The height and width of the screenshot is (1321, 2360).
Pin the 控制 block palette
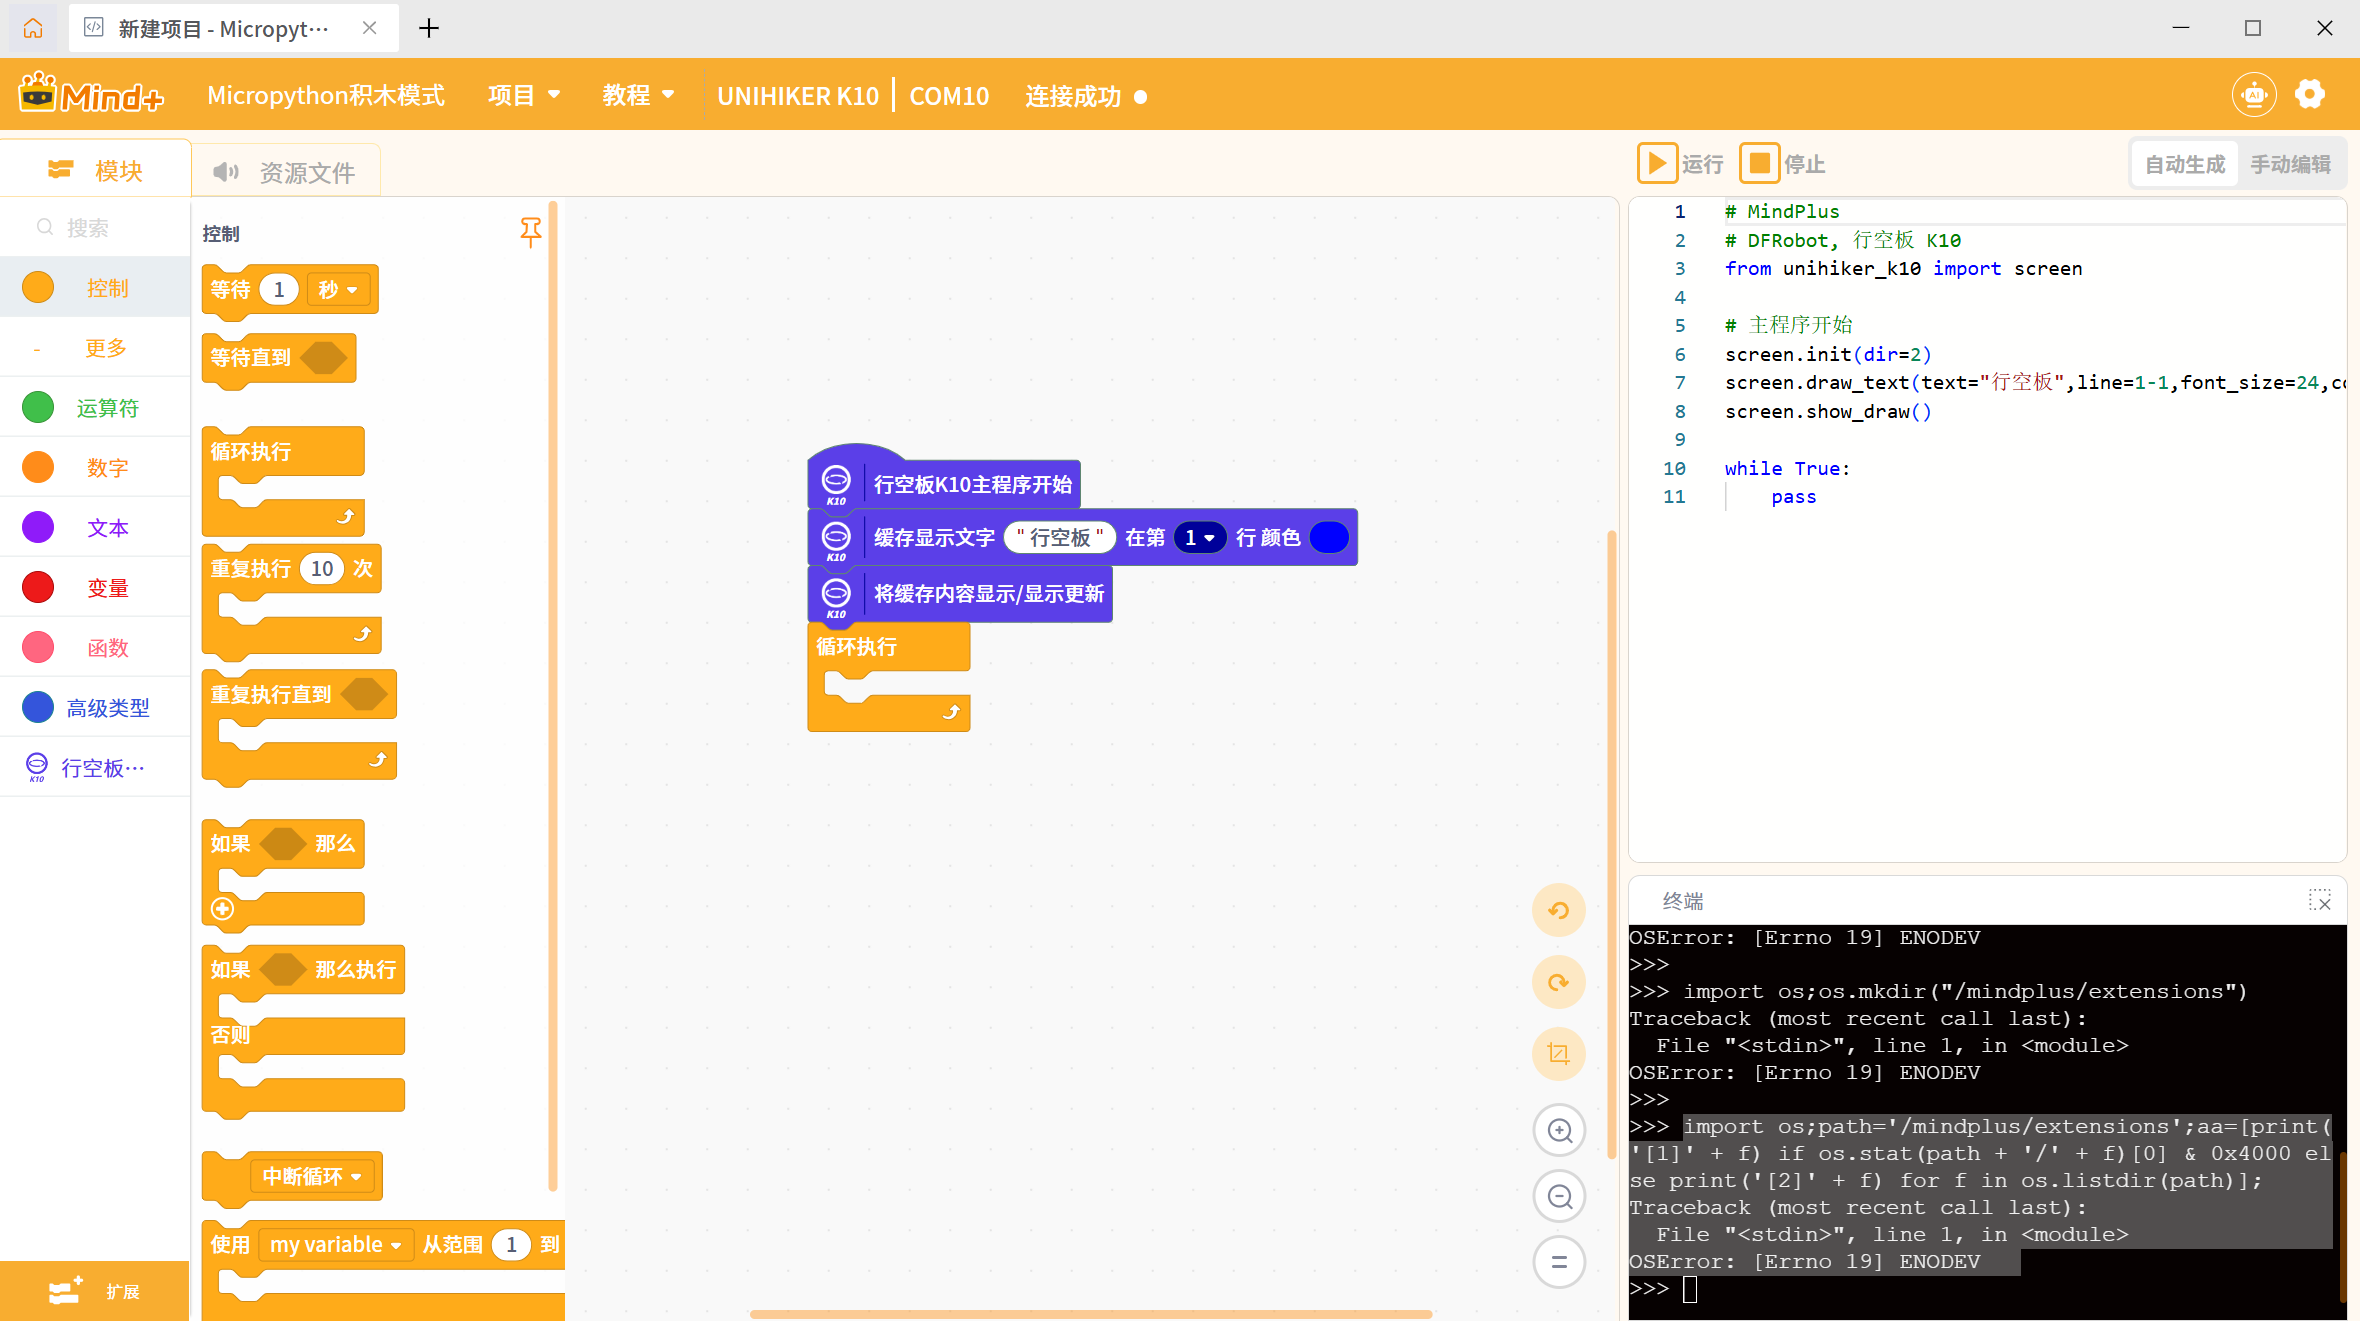point(531,232)
